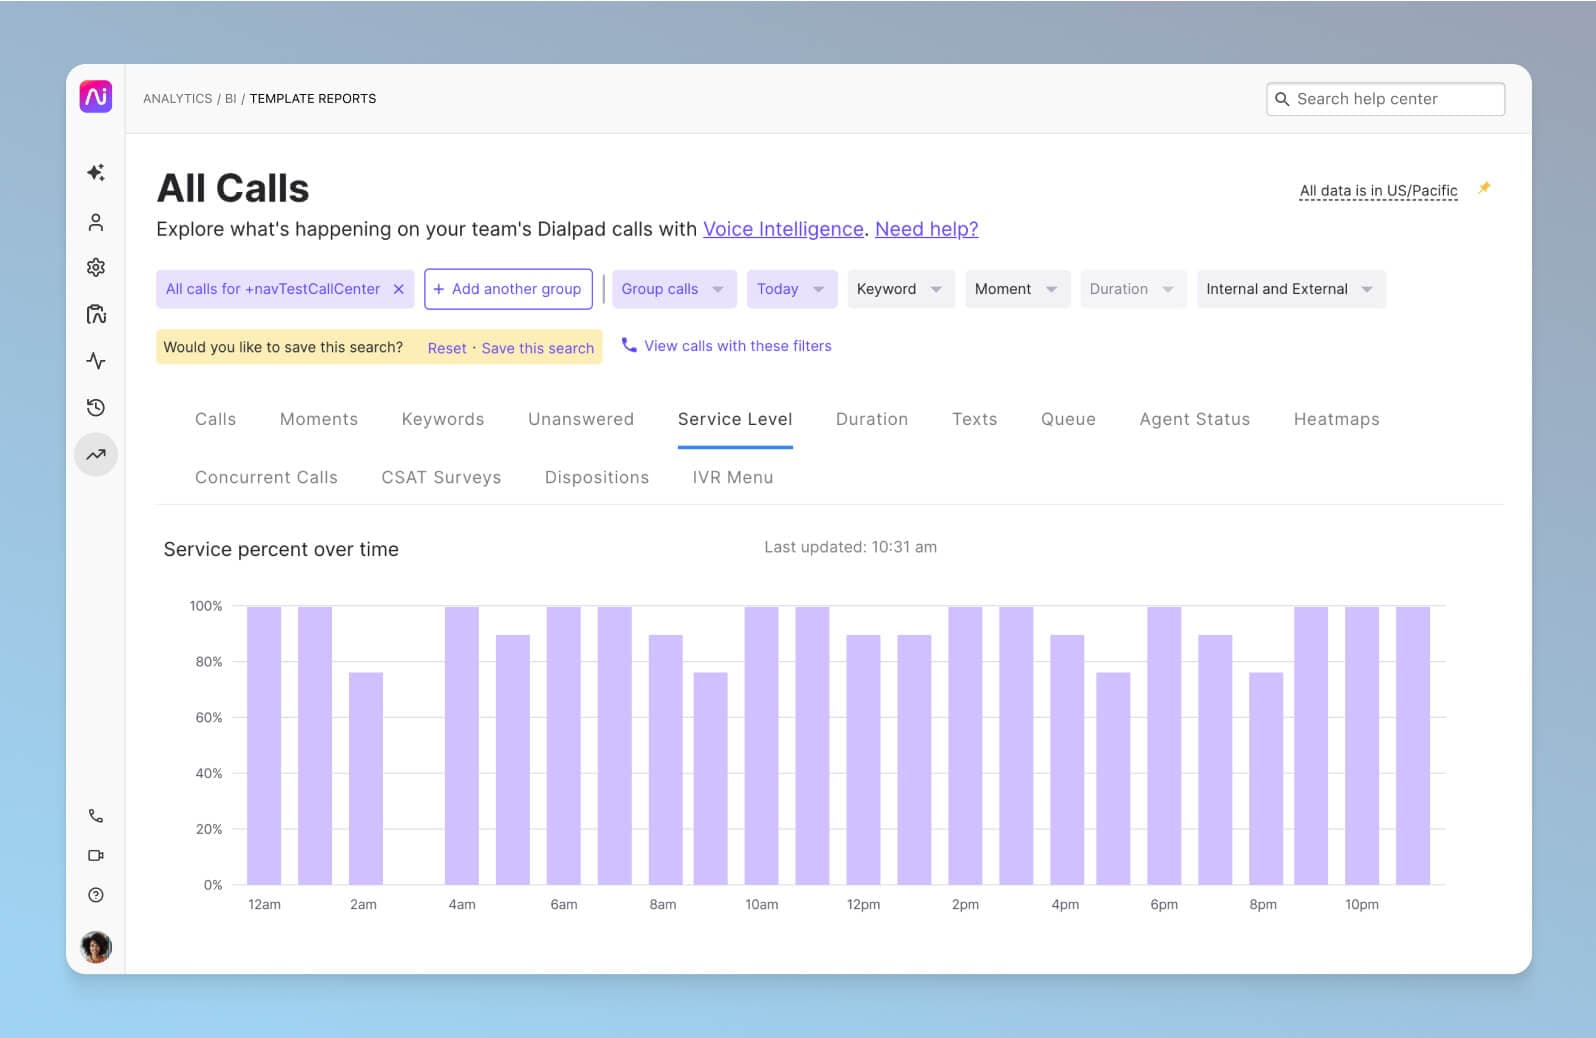Remove the navTestCallCenter filter chip
Screen dimensions: 1596x1038
pyautogui.click(x=398, y=289)
